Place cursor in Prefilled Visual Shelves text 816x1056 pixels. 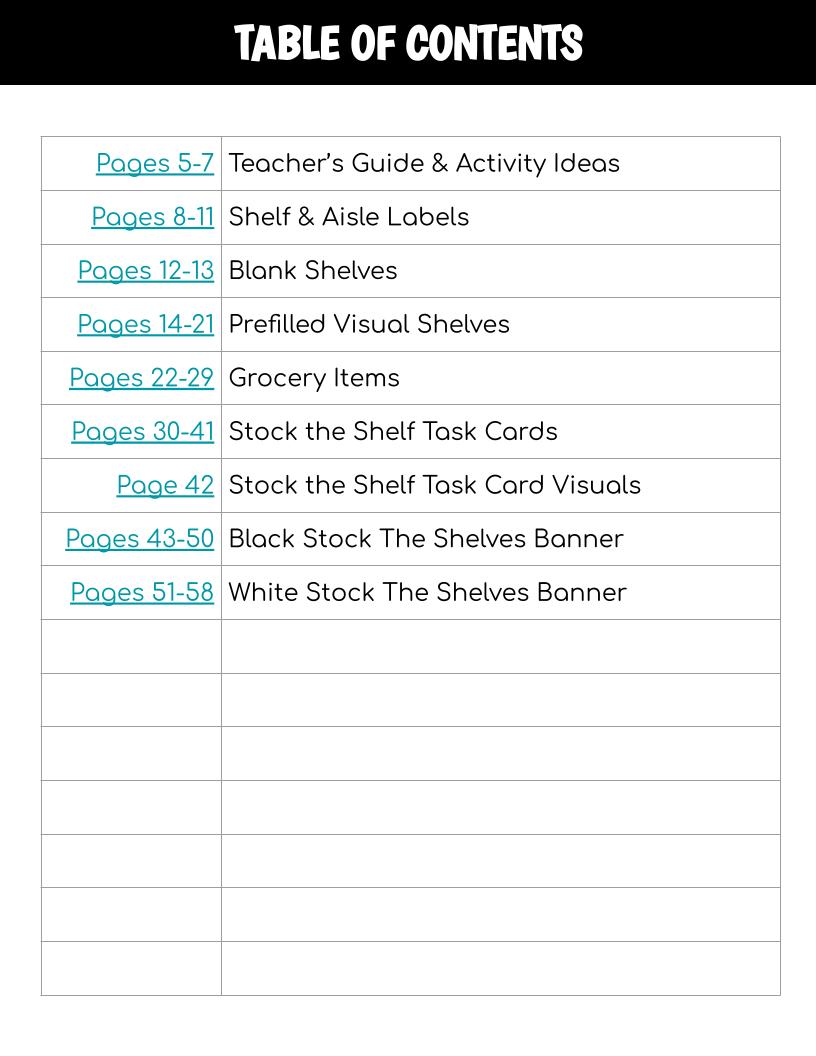(x=369, y=325)
